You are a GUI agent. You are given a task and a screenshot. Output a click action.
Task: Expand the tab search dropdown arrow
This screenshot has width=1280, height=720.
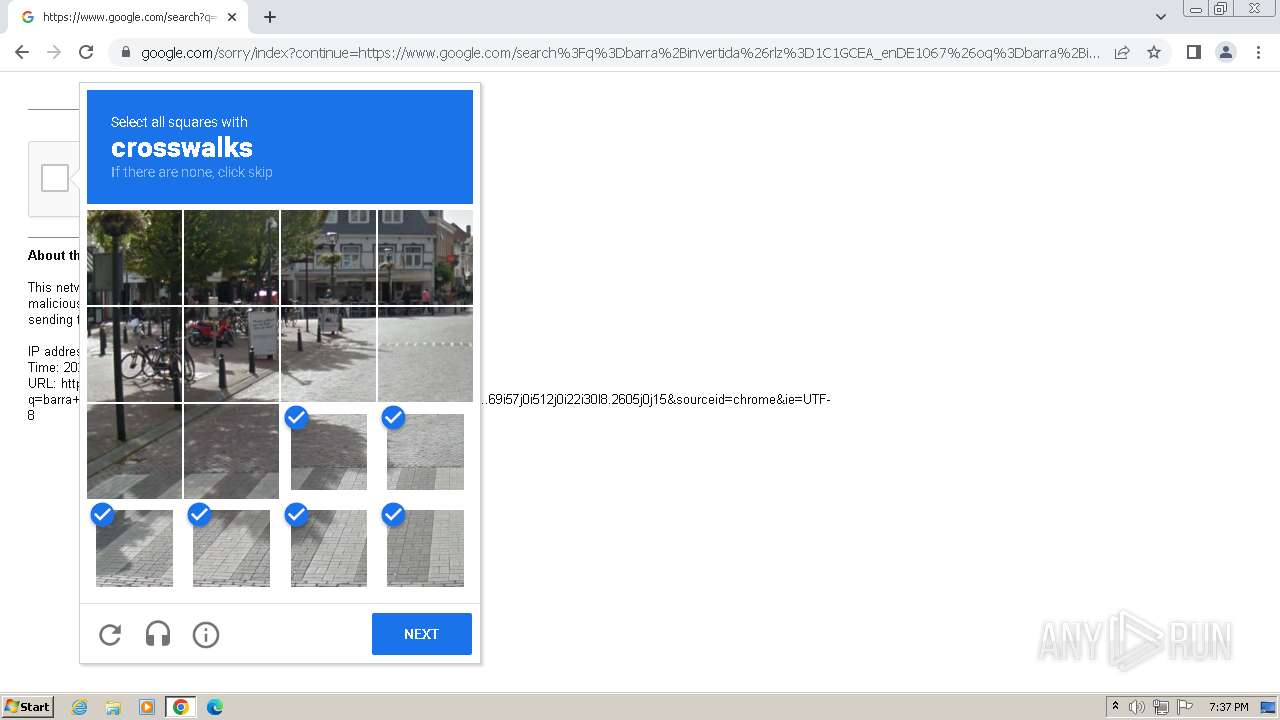[x=1160, y=17]
